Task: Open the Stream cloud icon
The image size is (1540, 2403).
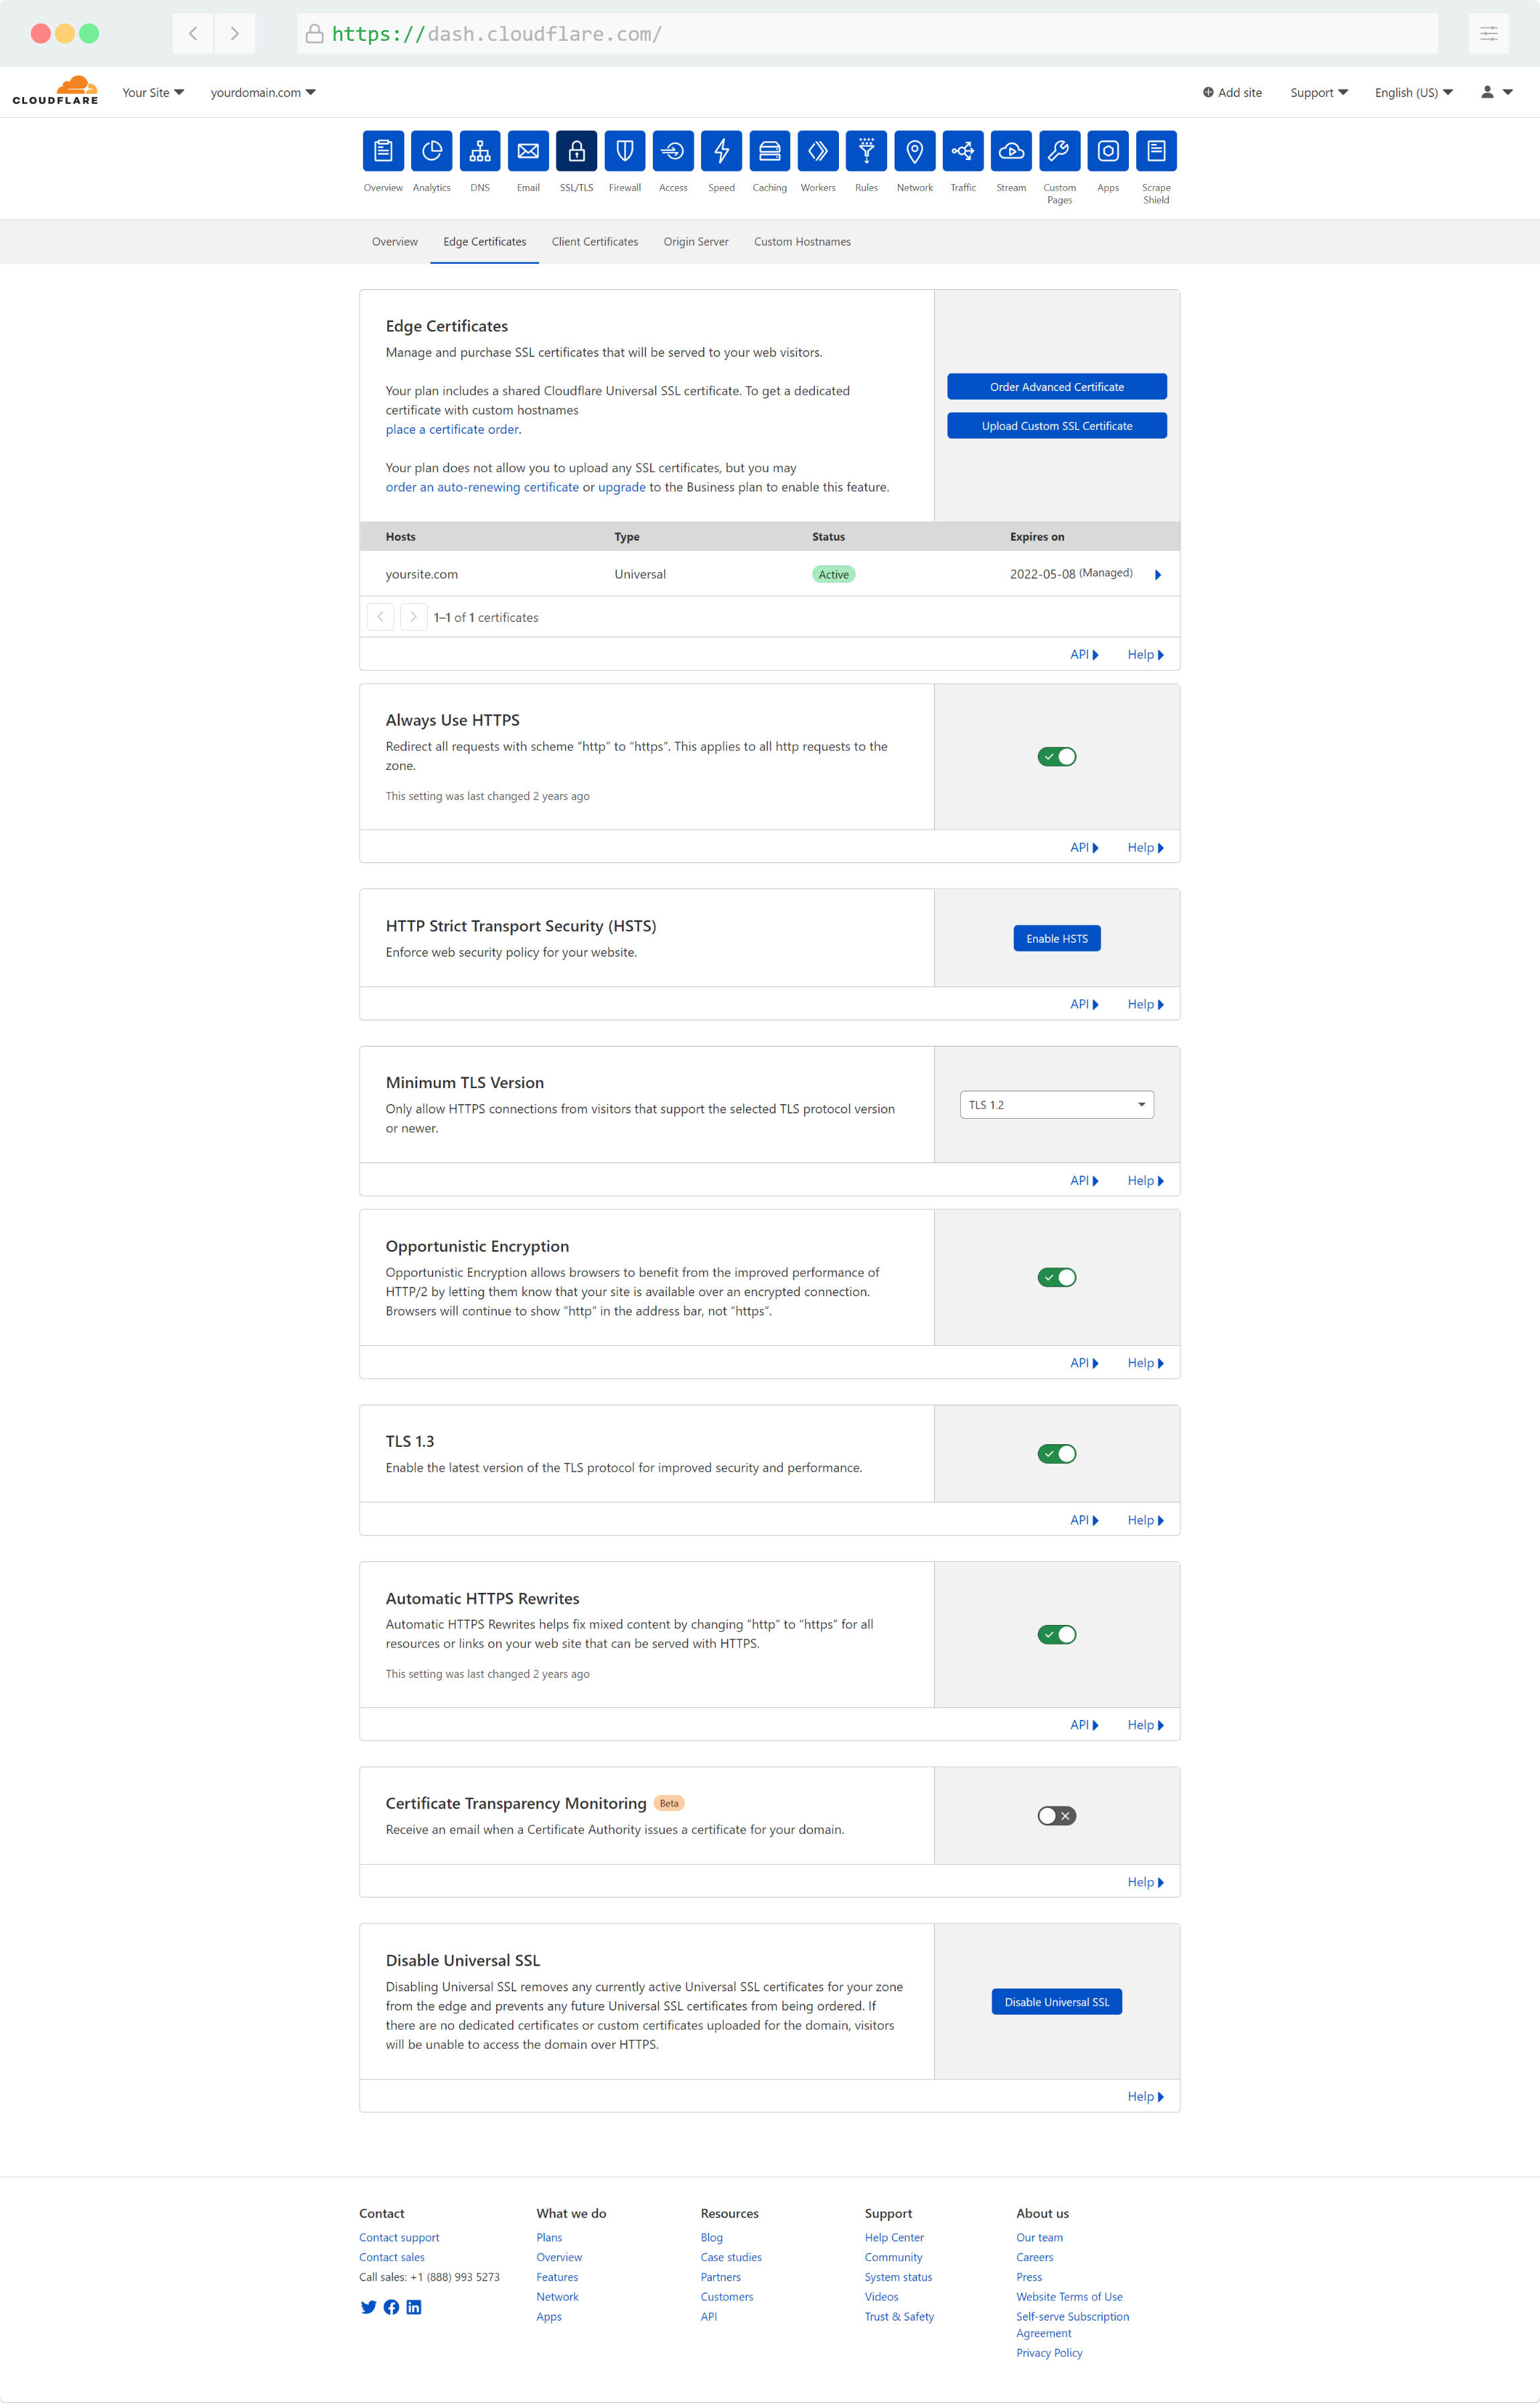Action: coord(1011,151)
